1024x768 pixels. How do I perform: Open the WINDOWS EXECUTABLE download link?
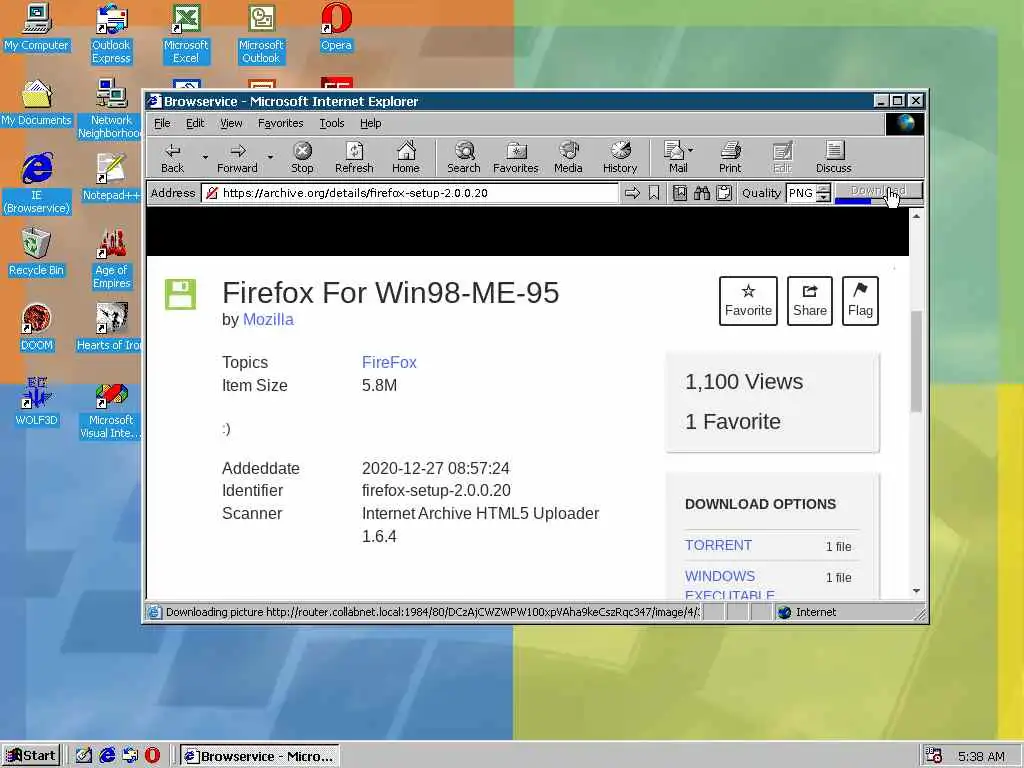point(729,585)
